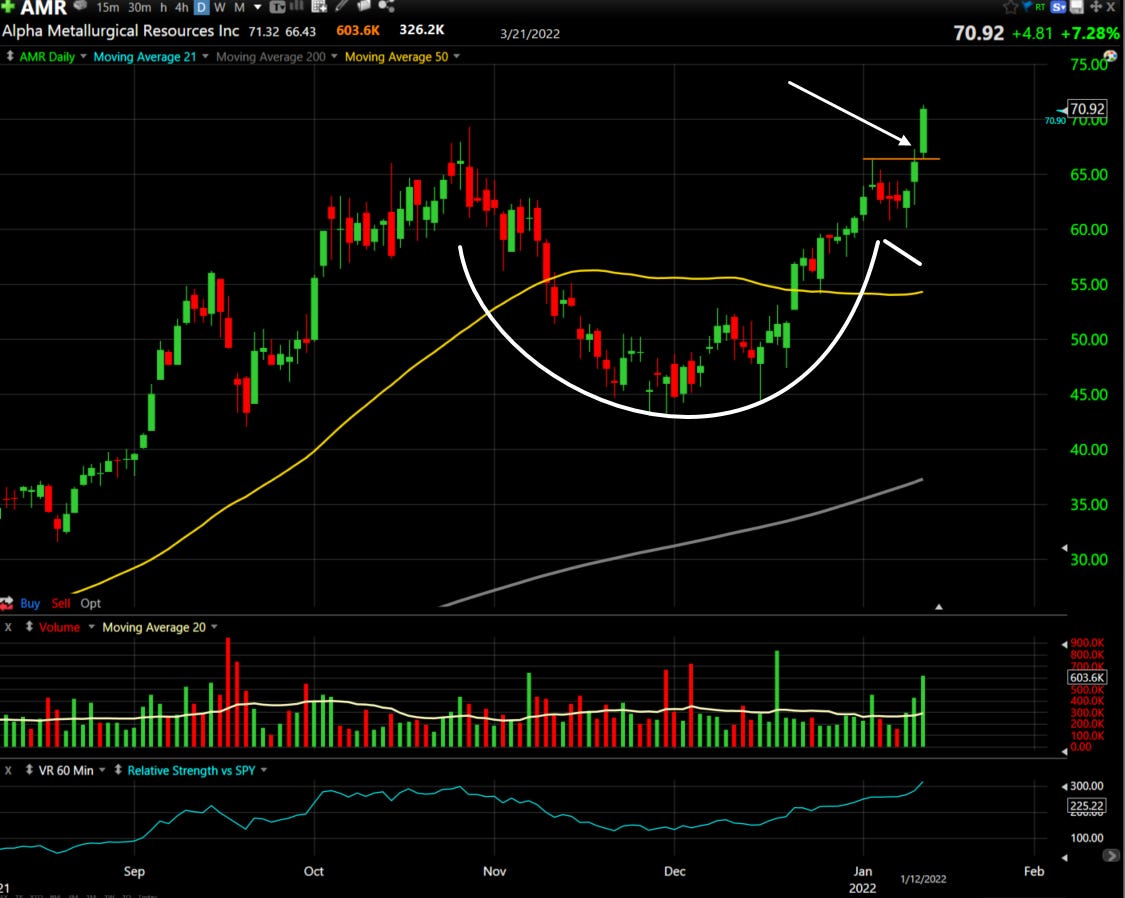Open the Volume dropdown arrow
Image resolution: width=1125 pixels, height=898 pixels.
click(91, 626)
